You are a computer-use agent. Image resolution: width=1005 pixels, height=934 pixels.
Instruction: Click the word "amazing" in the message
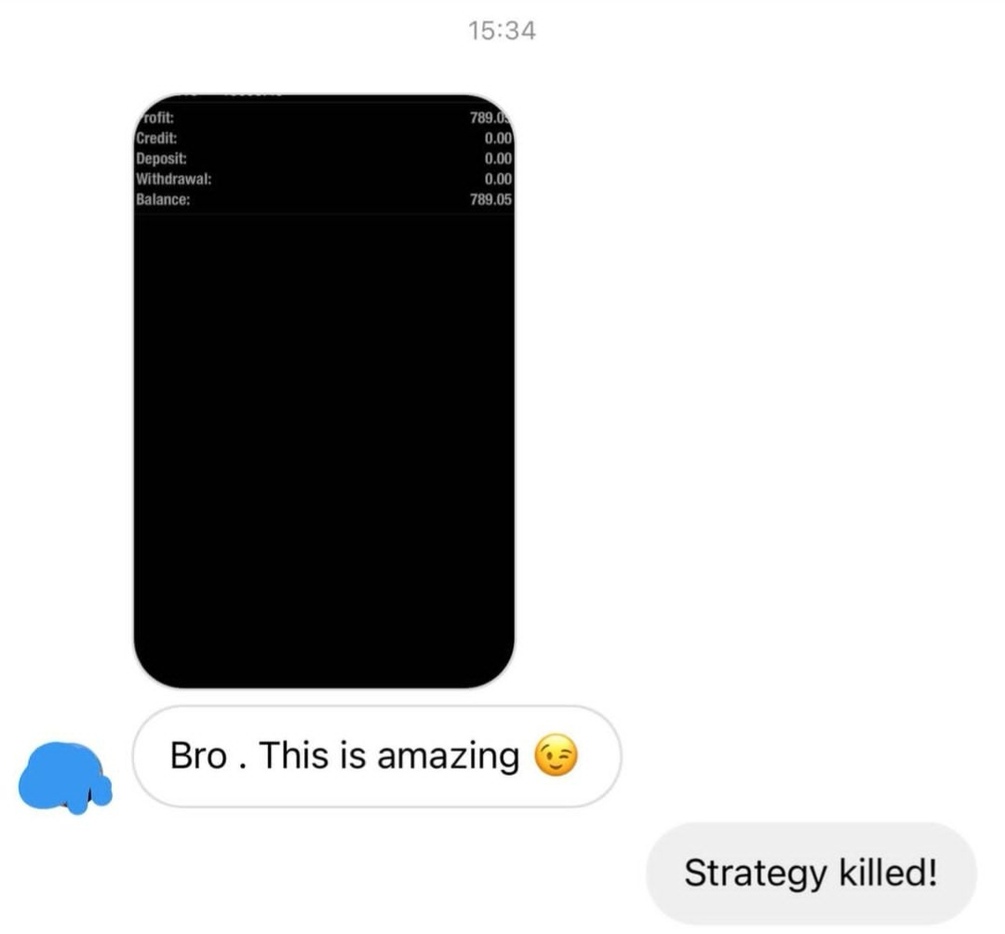tap(448, 756)
